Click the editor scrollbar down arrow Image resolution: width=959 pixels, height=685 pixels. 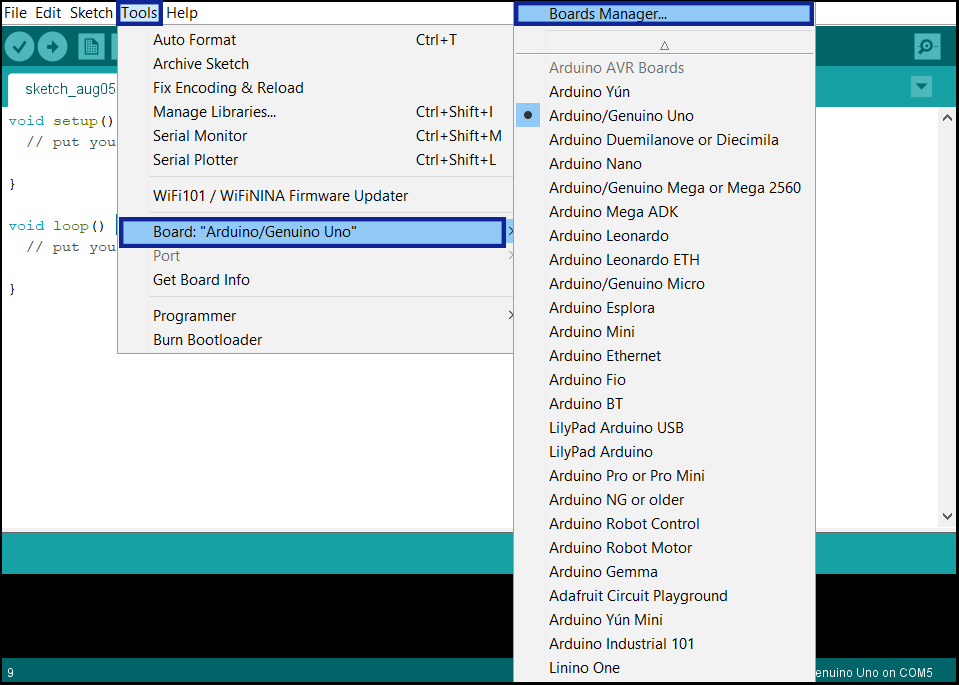pyautogui.click(x=948, y=516)
